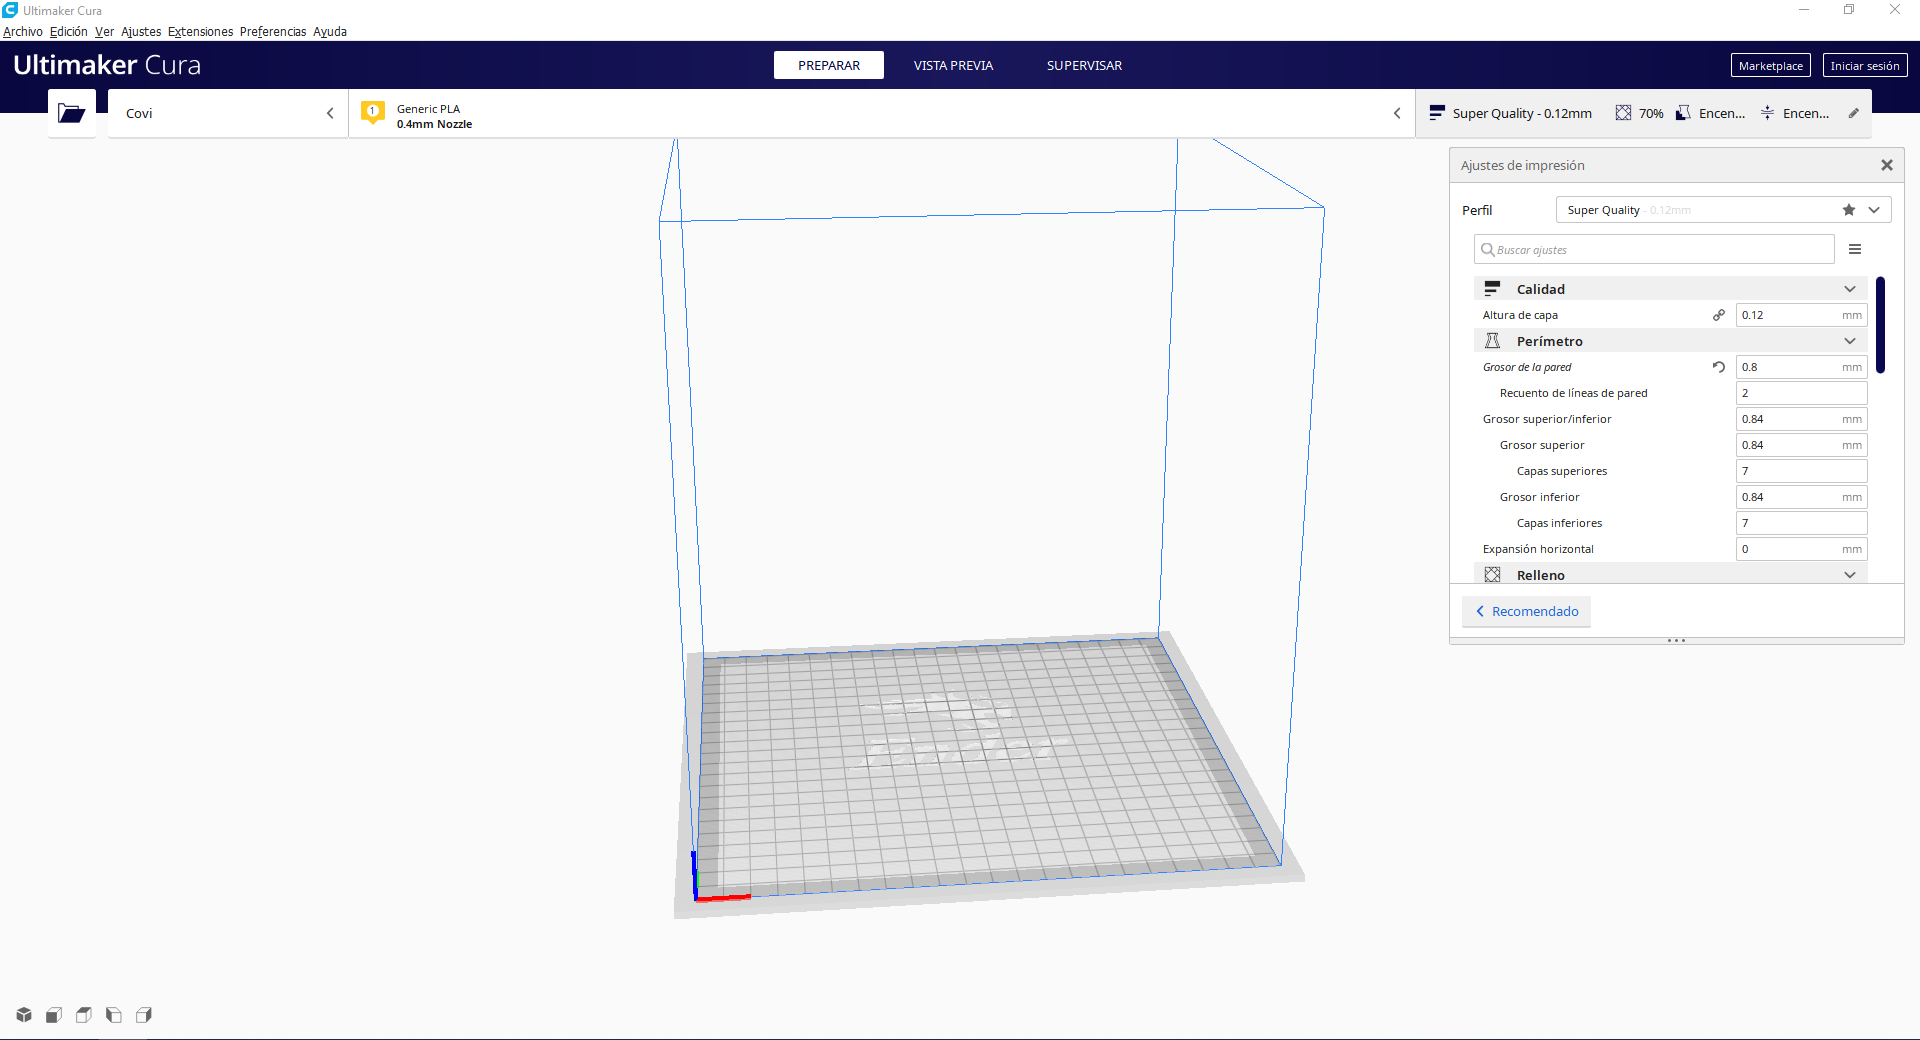1920x1040 pixels.
Task: Edit the Recuento de líneas de pared field
Action: (x=1802, y=393)
